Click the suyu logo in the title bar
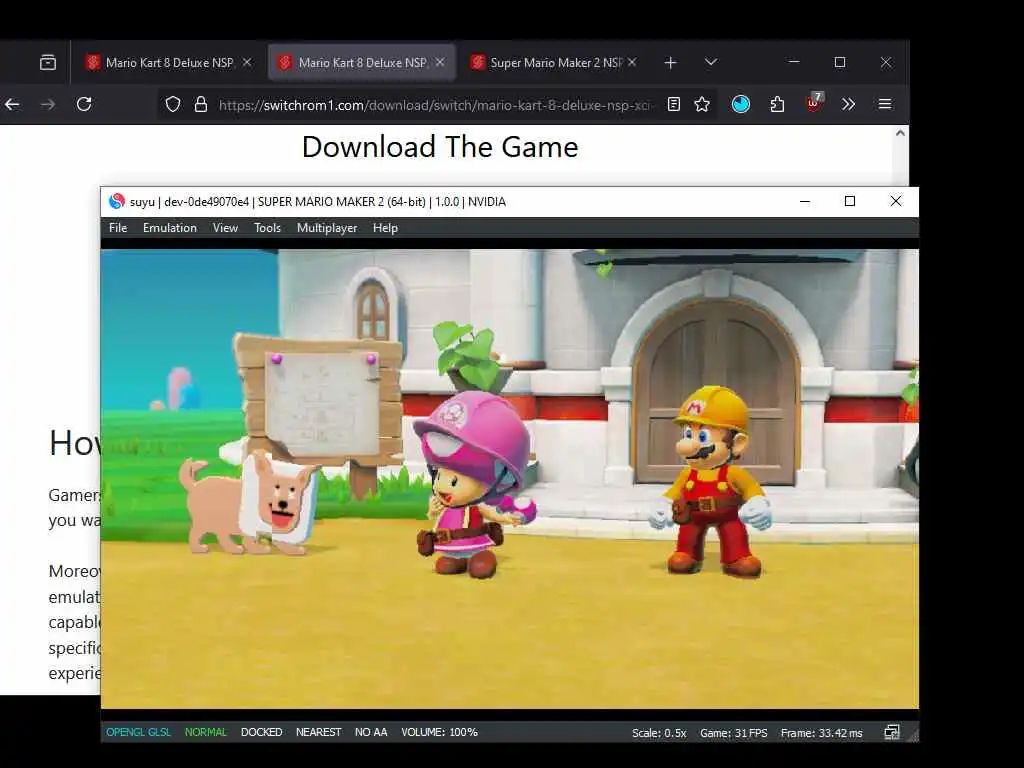Viewport: 1024px width, 768px height. click(117, 201)
